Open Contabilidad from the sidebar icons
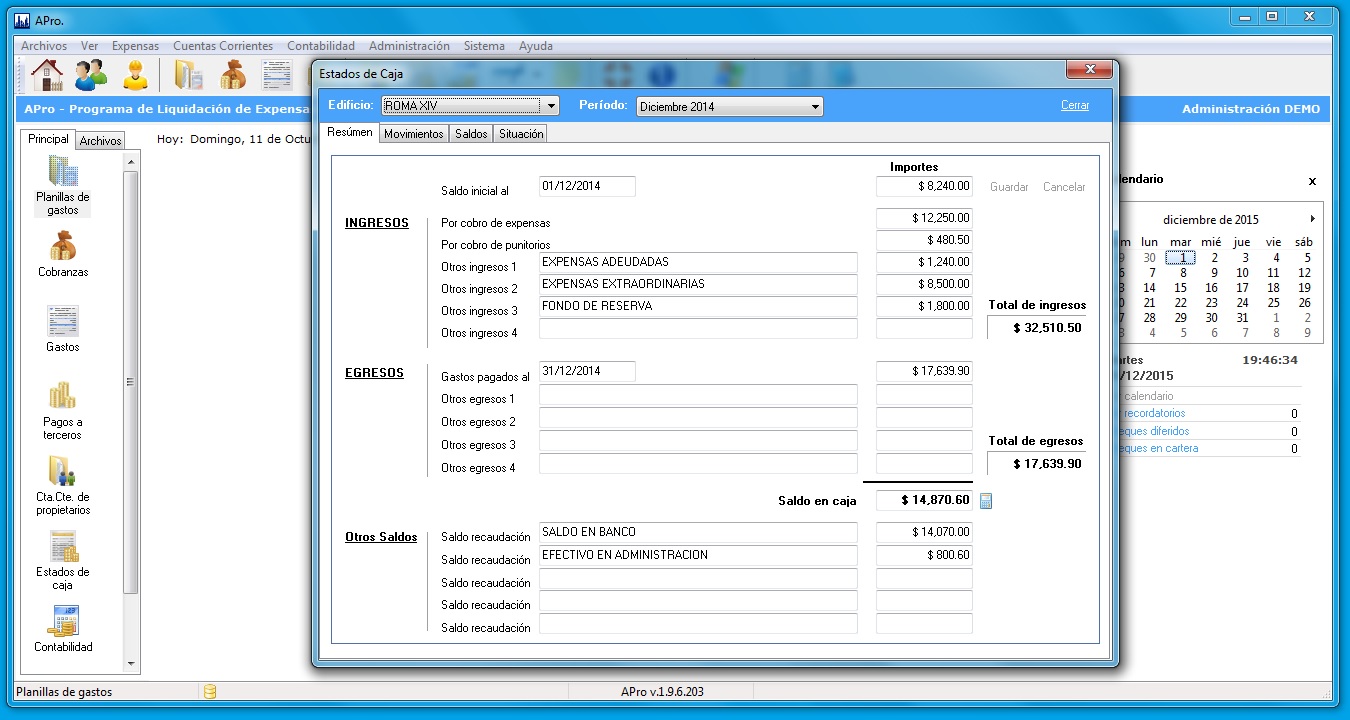Screen dimensions: 1350x720 [x=63, y=628]
